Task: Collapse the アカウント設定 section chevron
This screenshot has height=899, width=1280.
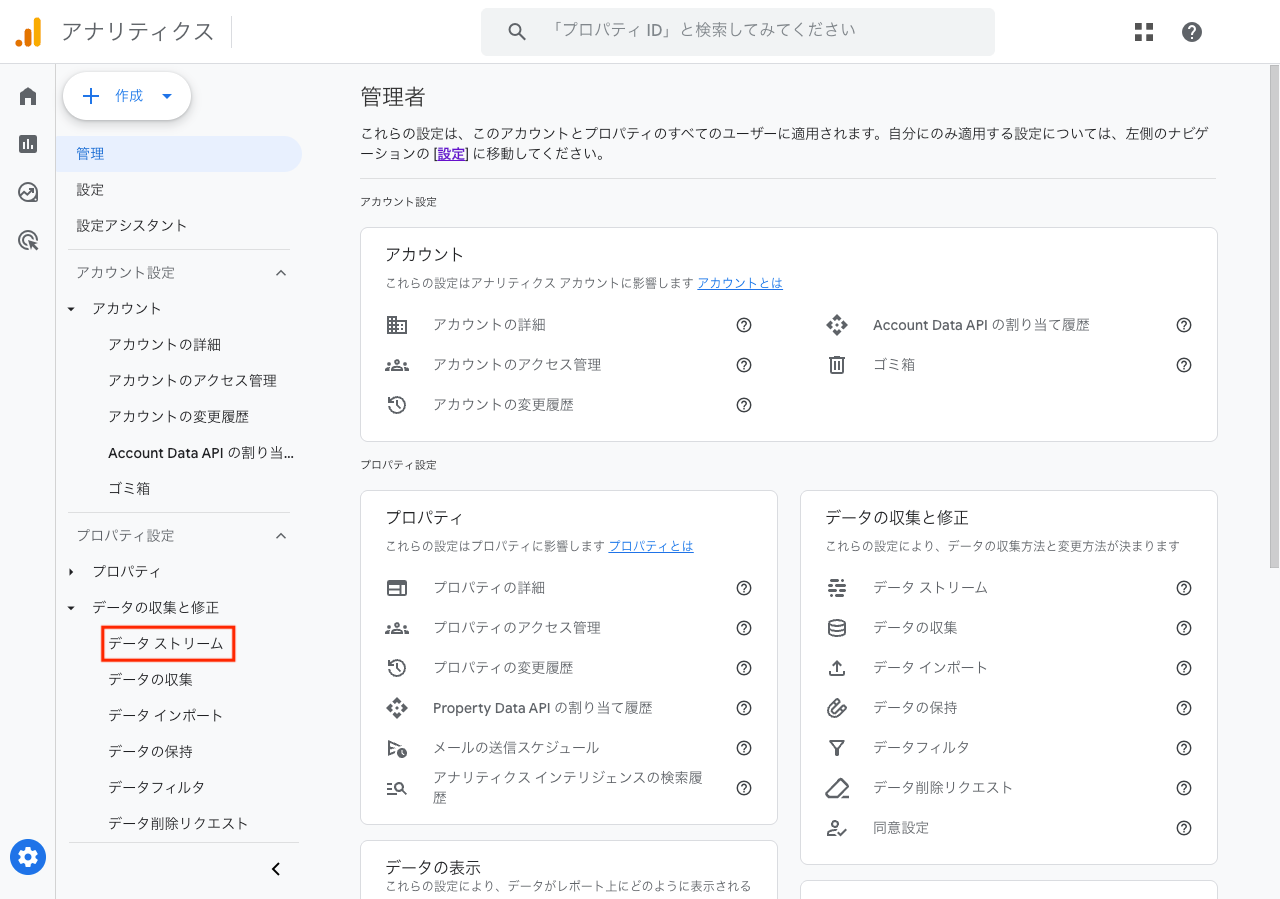Action: pos(281,272)
